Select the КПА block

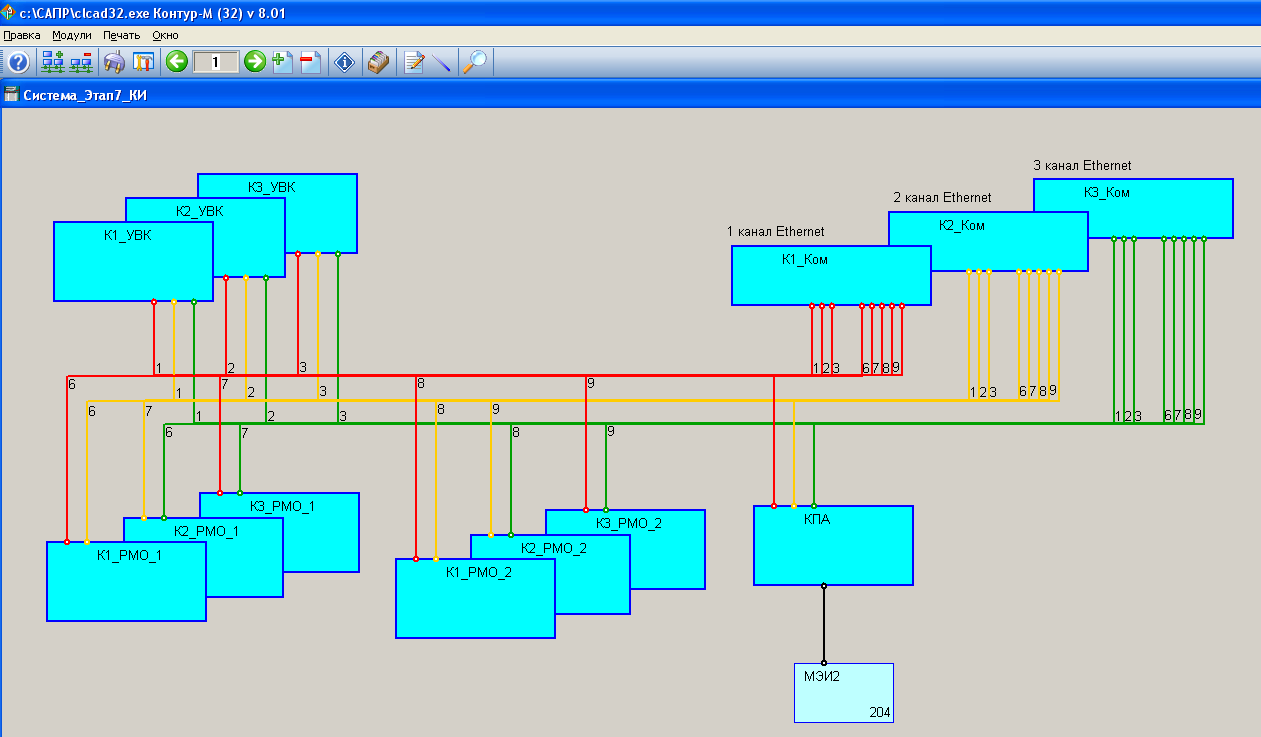(833, 545)
